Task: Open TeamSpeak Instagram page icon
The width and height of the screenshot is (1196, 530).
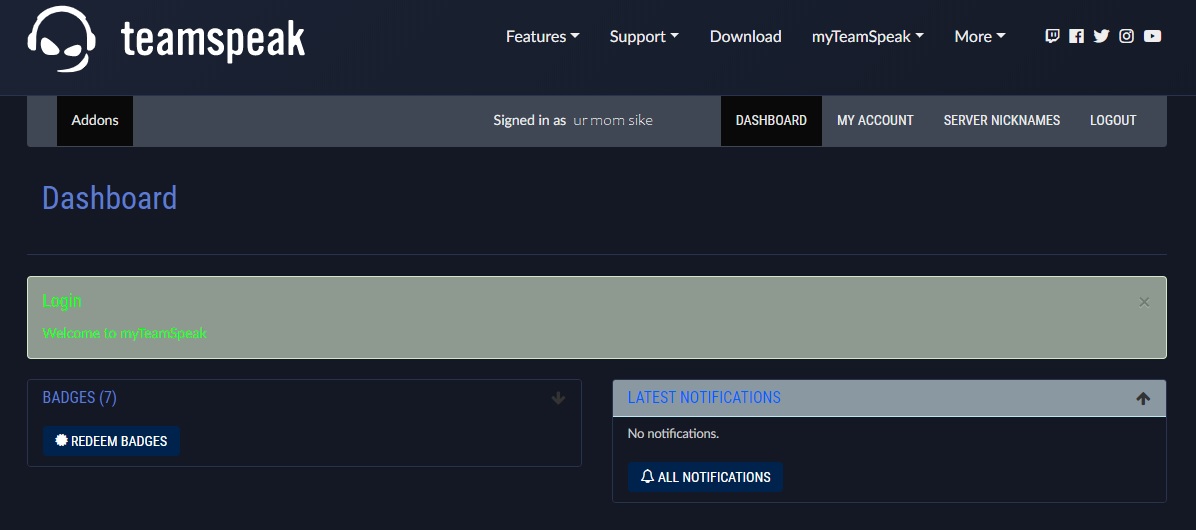Action: coord(1127,36)
